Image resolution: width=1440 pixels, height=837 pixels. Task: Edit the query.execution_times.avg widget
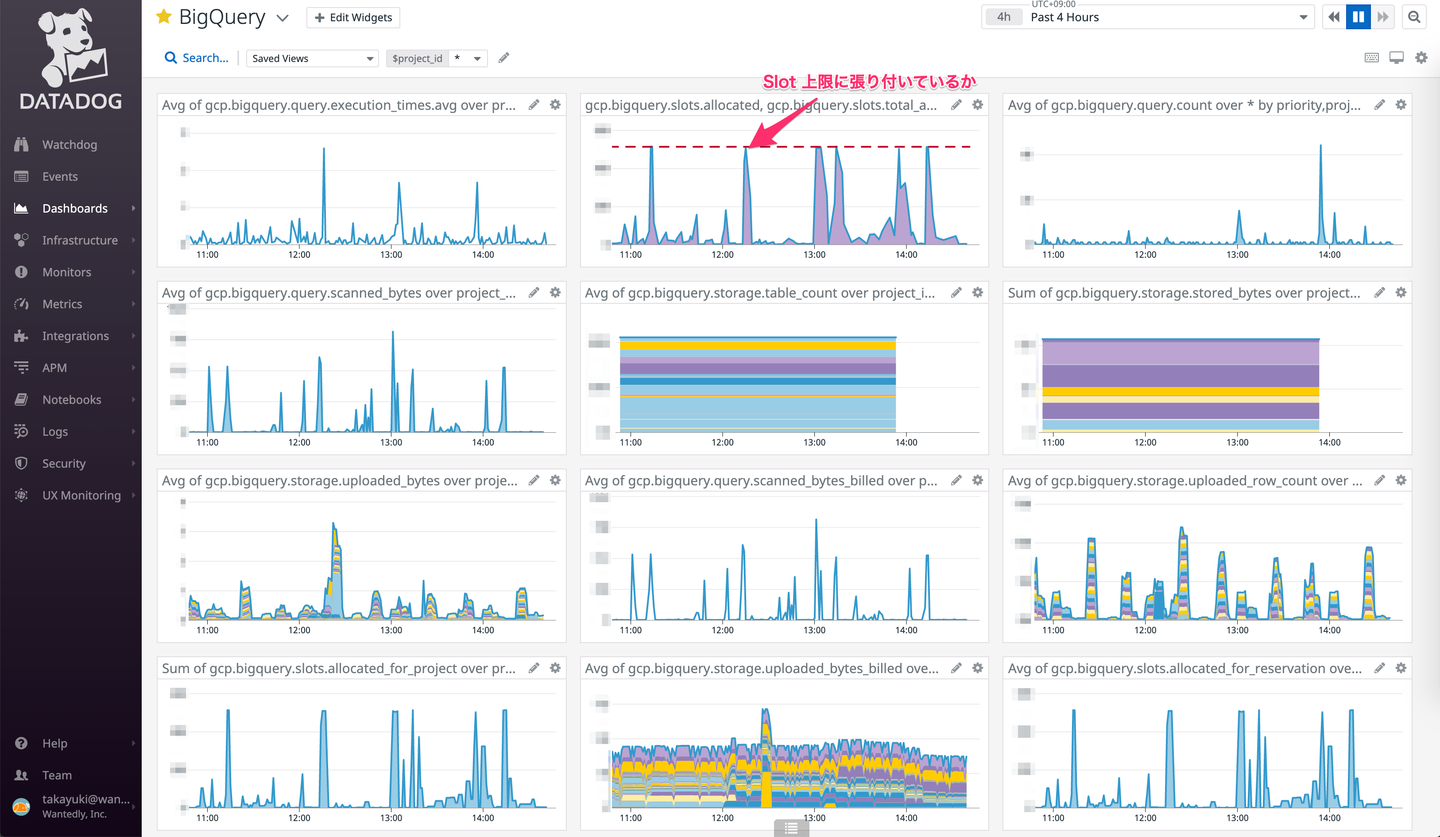coord(534,105)
